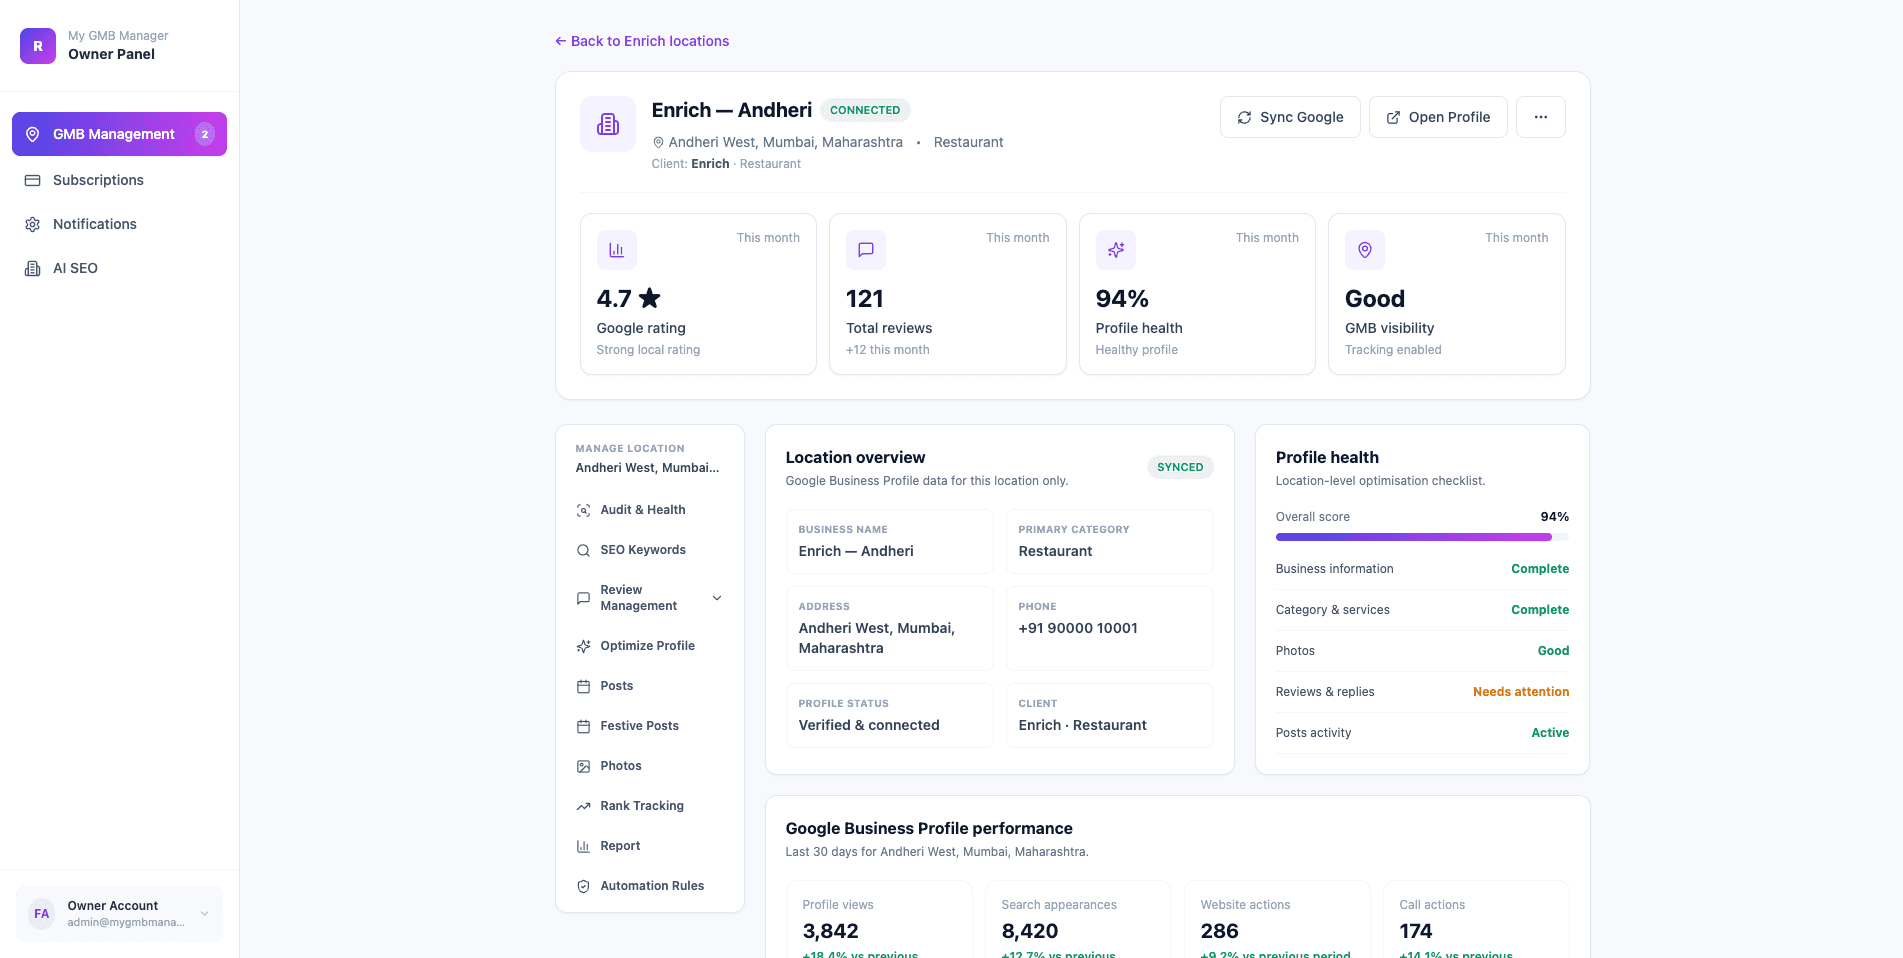Click the Automation Rules shield icon
This screenshot has height=958, width=1903.
[583, 886]
